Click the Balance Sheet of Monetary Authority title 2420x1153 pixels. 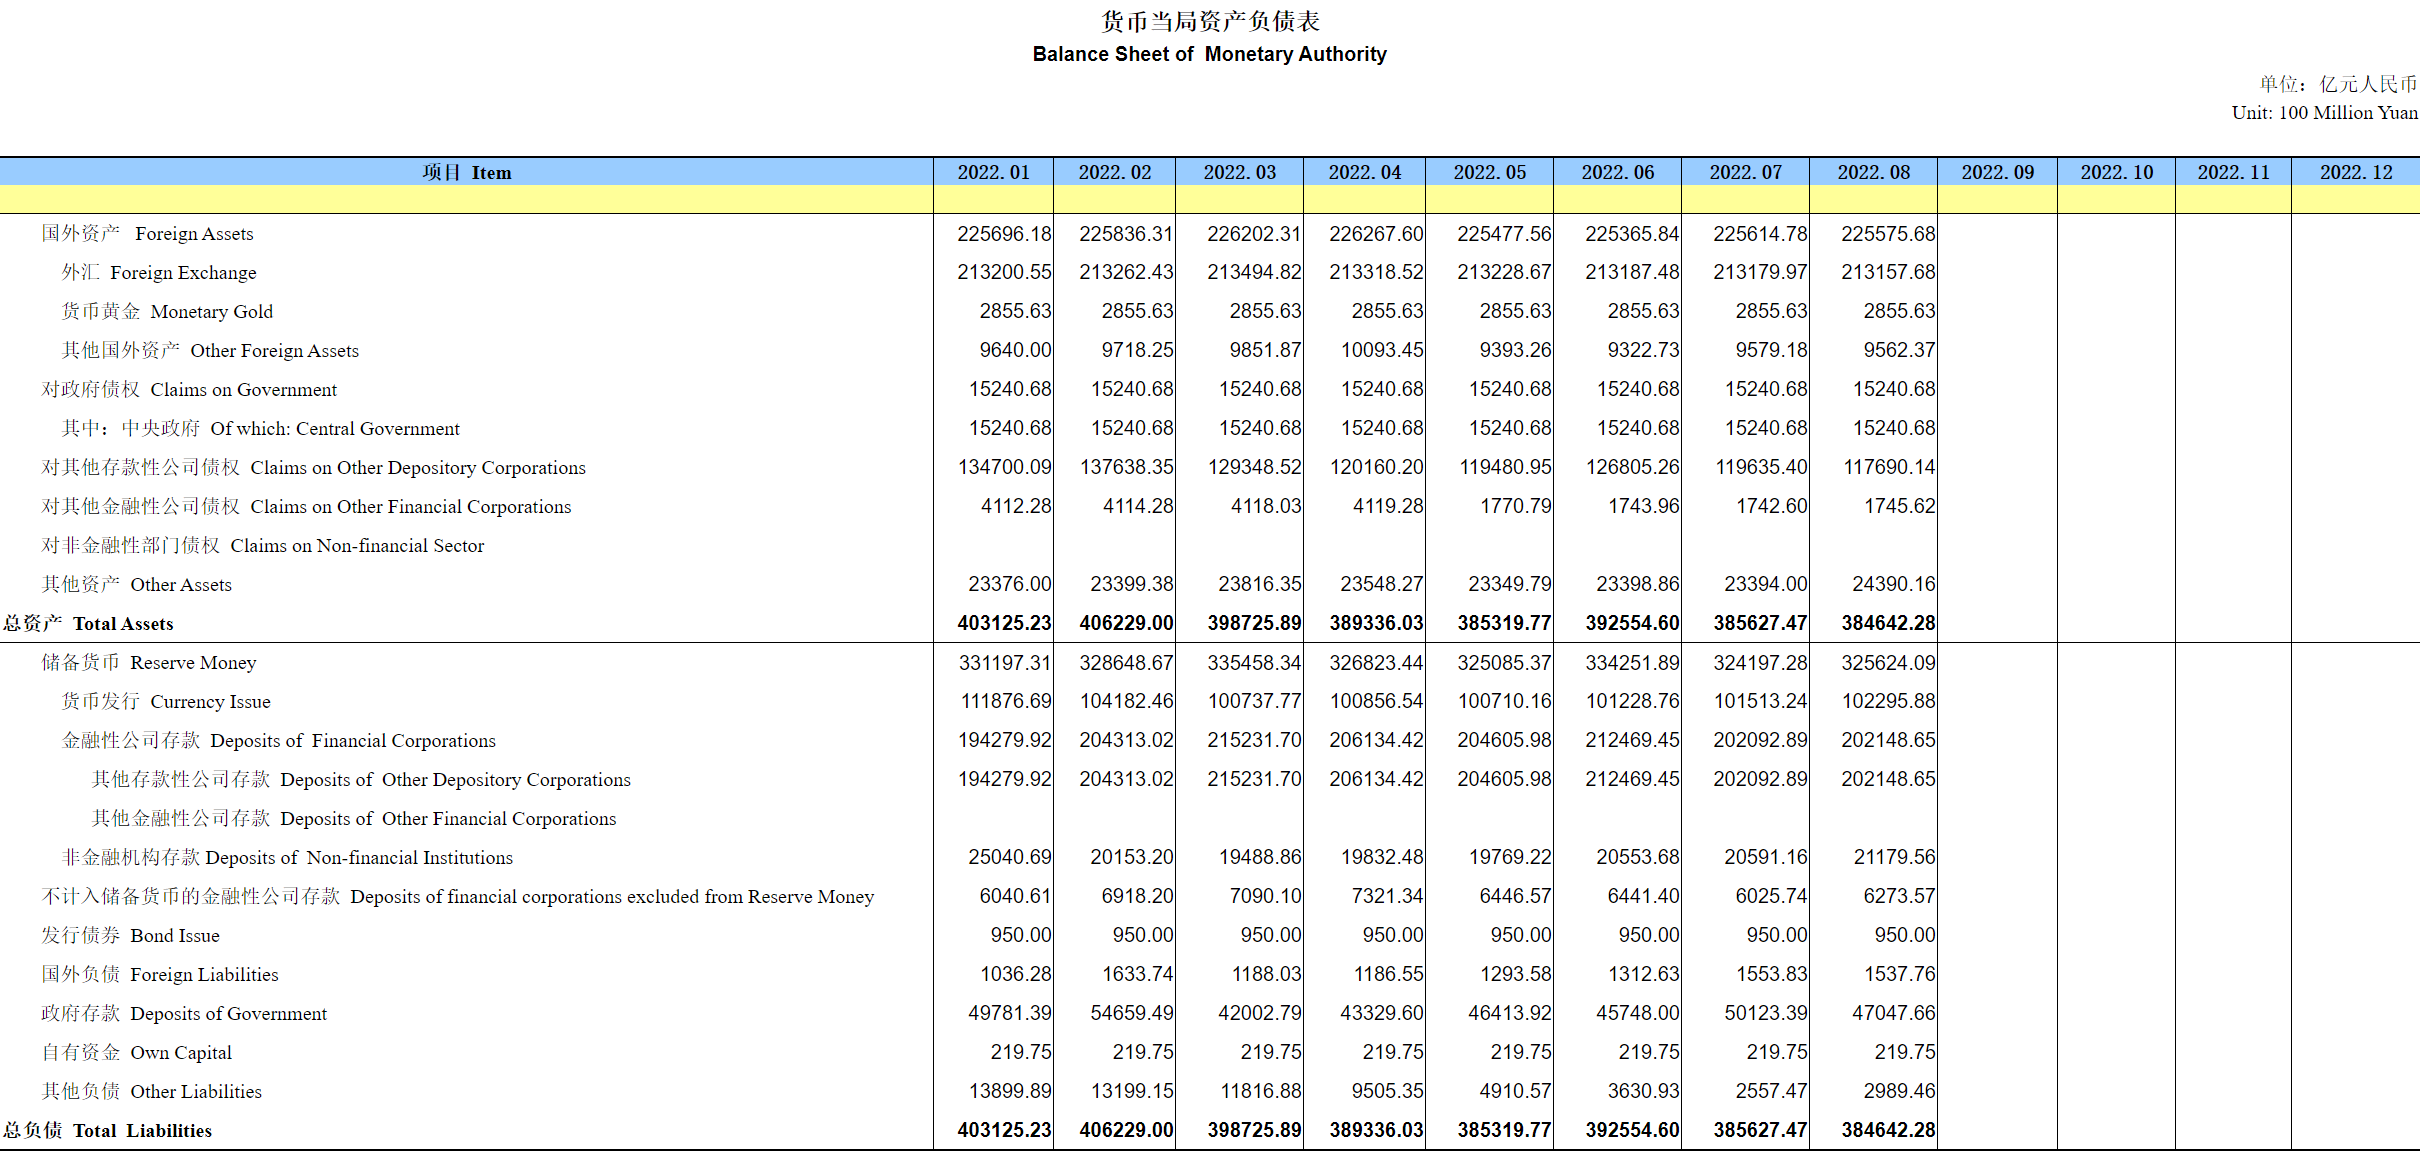(x=1209, y=54)
